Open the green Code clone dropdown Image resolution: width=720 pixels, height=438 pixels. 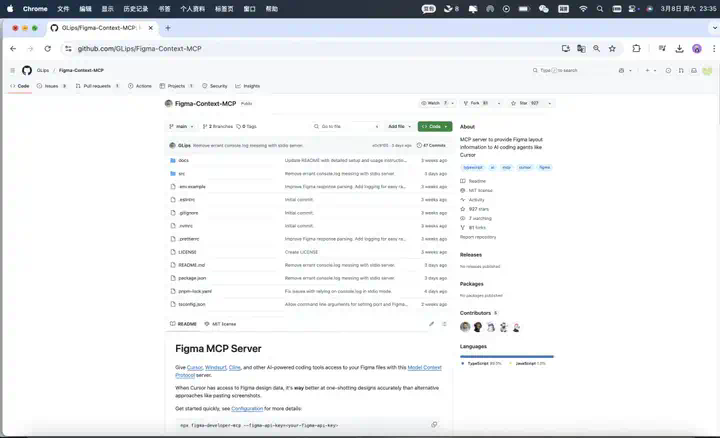coord(435,126)
